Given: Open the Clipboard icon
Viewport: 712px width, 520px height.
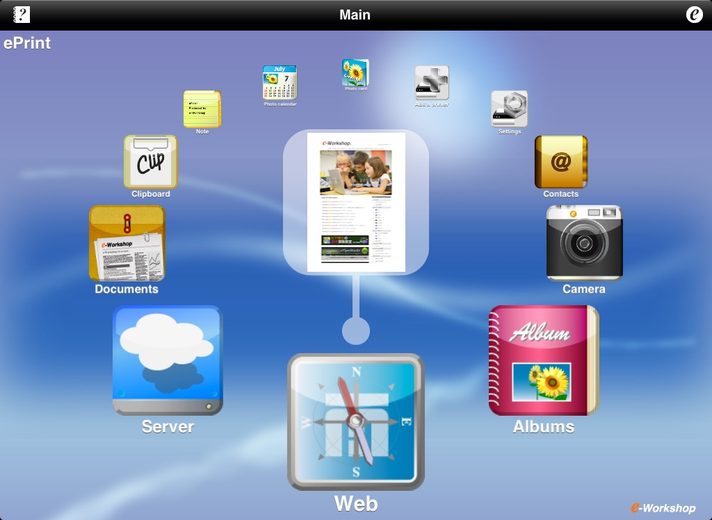Looking at the screenshot, I should [x=151, y=162].
